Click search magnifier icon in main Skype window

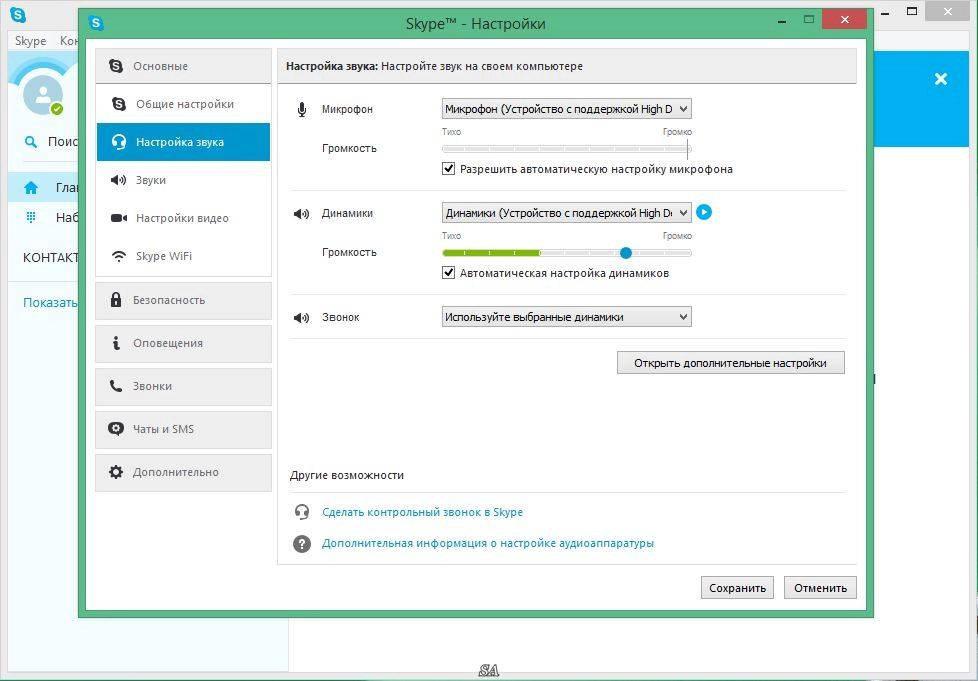(x=30, y=142)
